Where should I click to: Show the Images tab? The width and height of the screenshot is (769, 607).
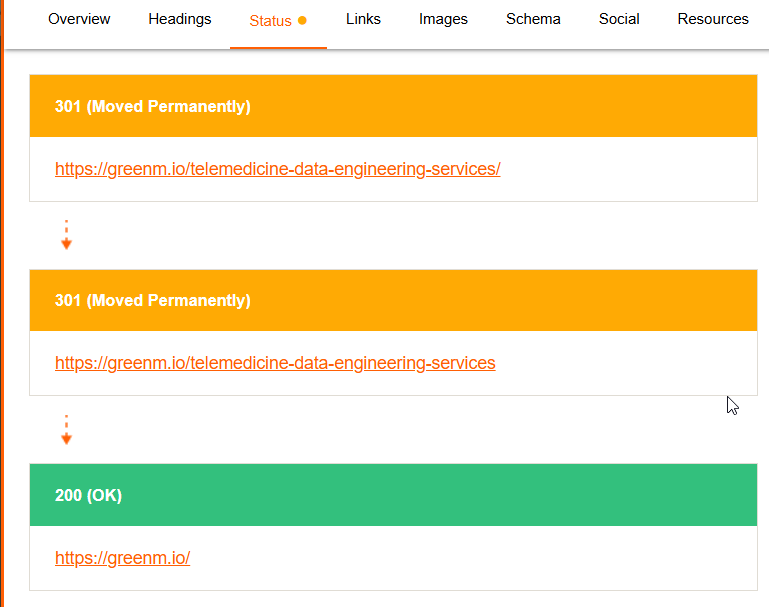[443, 19]
